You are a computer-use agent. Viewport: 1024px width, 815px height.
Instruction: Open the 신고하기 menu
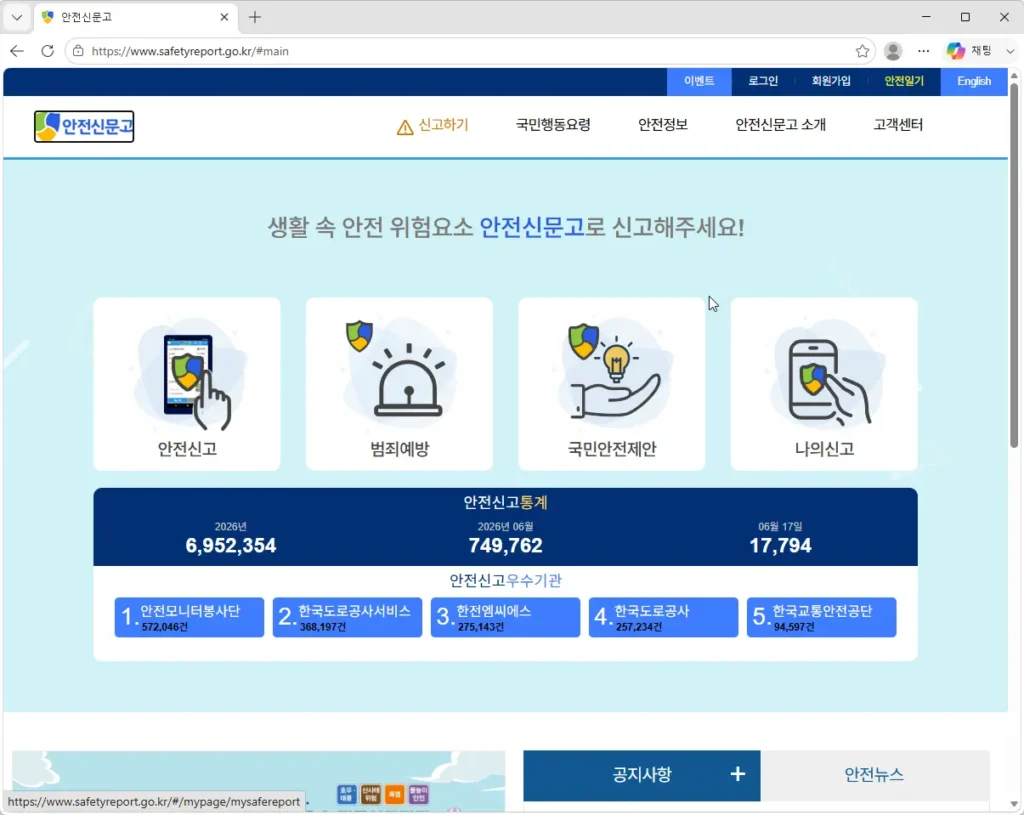pyautogui.click(x=443, y=125)
